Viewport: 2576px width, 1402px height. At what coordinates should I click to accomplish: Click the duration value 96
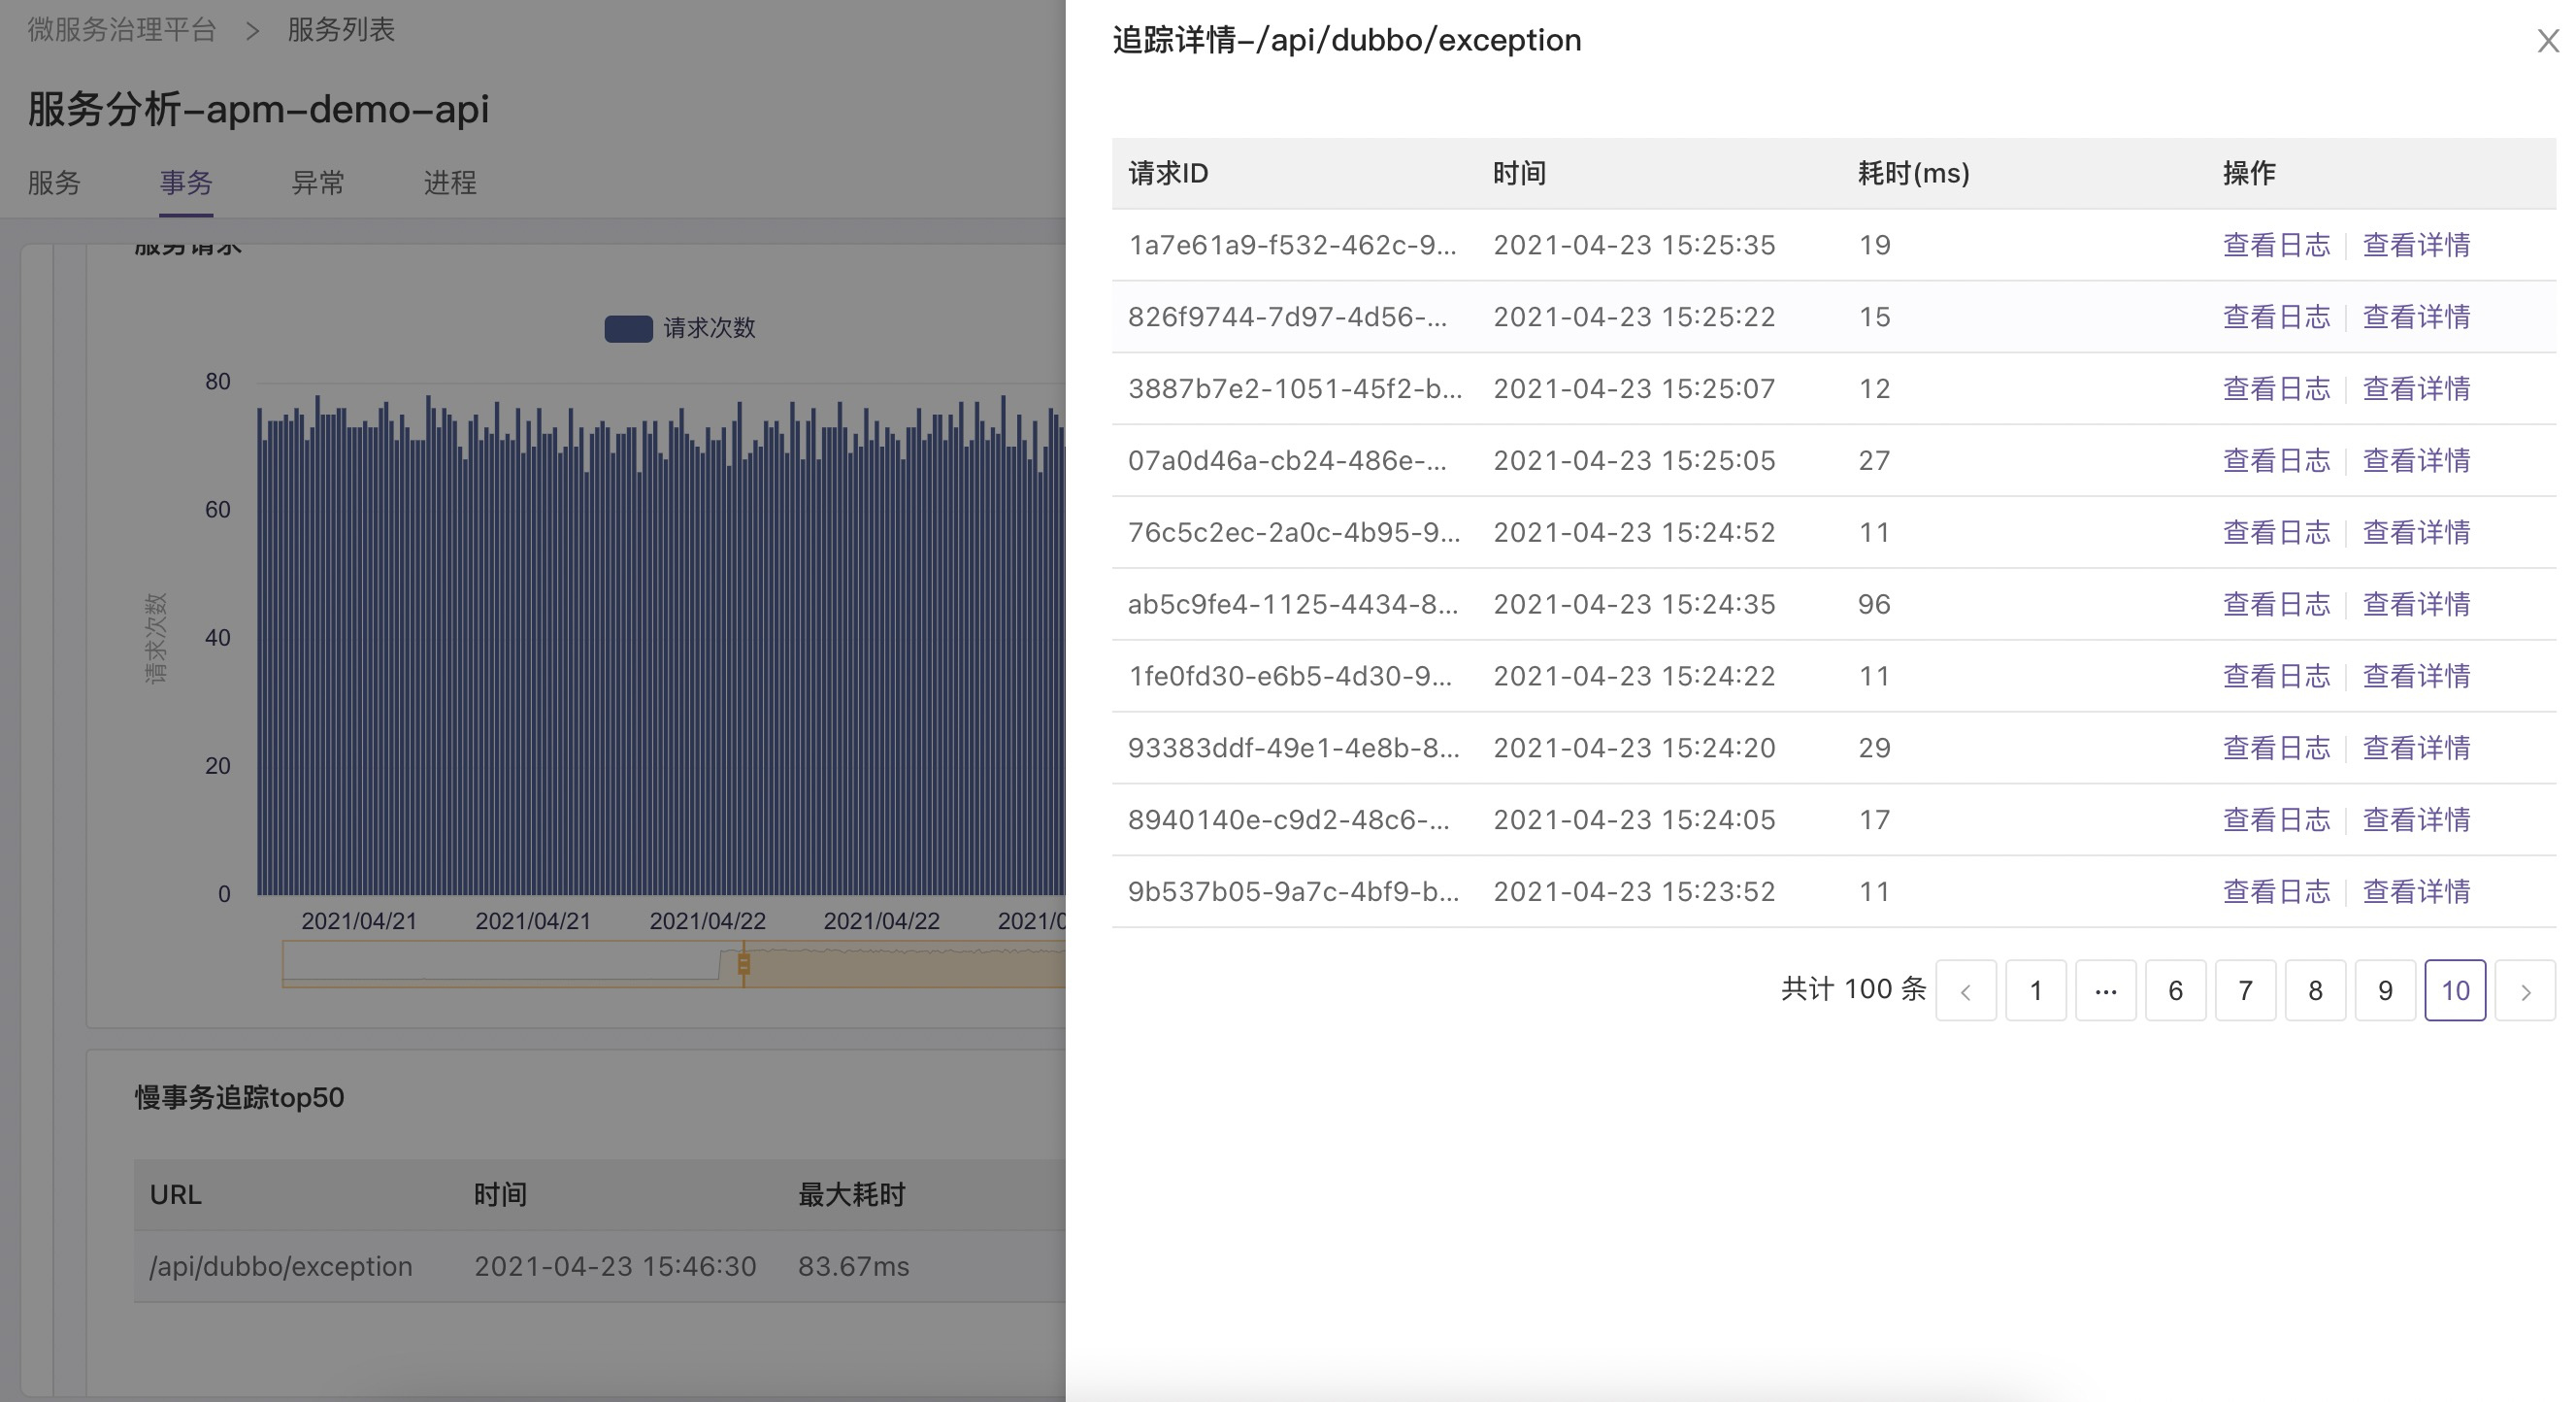click(x=1874, y=604)
